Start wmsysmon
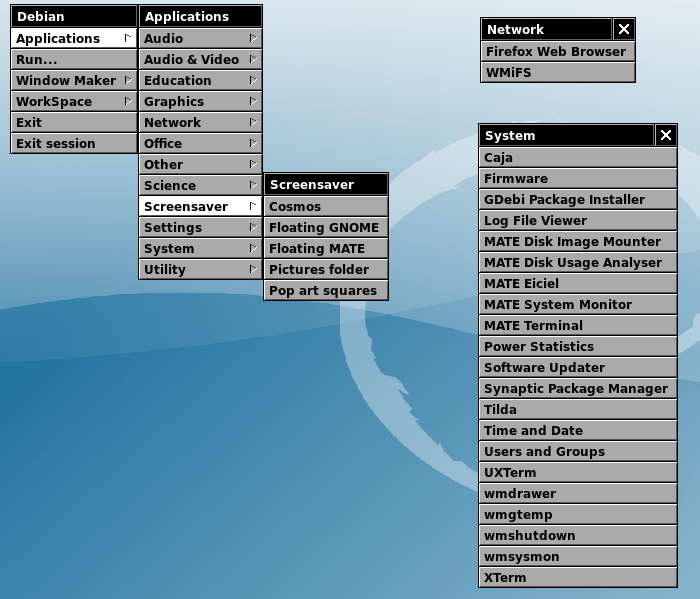 point(578,556)
